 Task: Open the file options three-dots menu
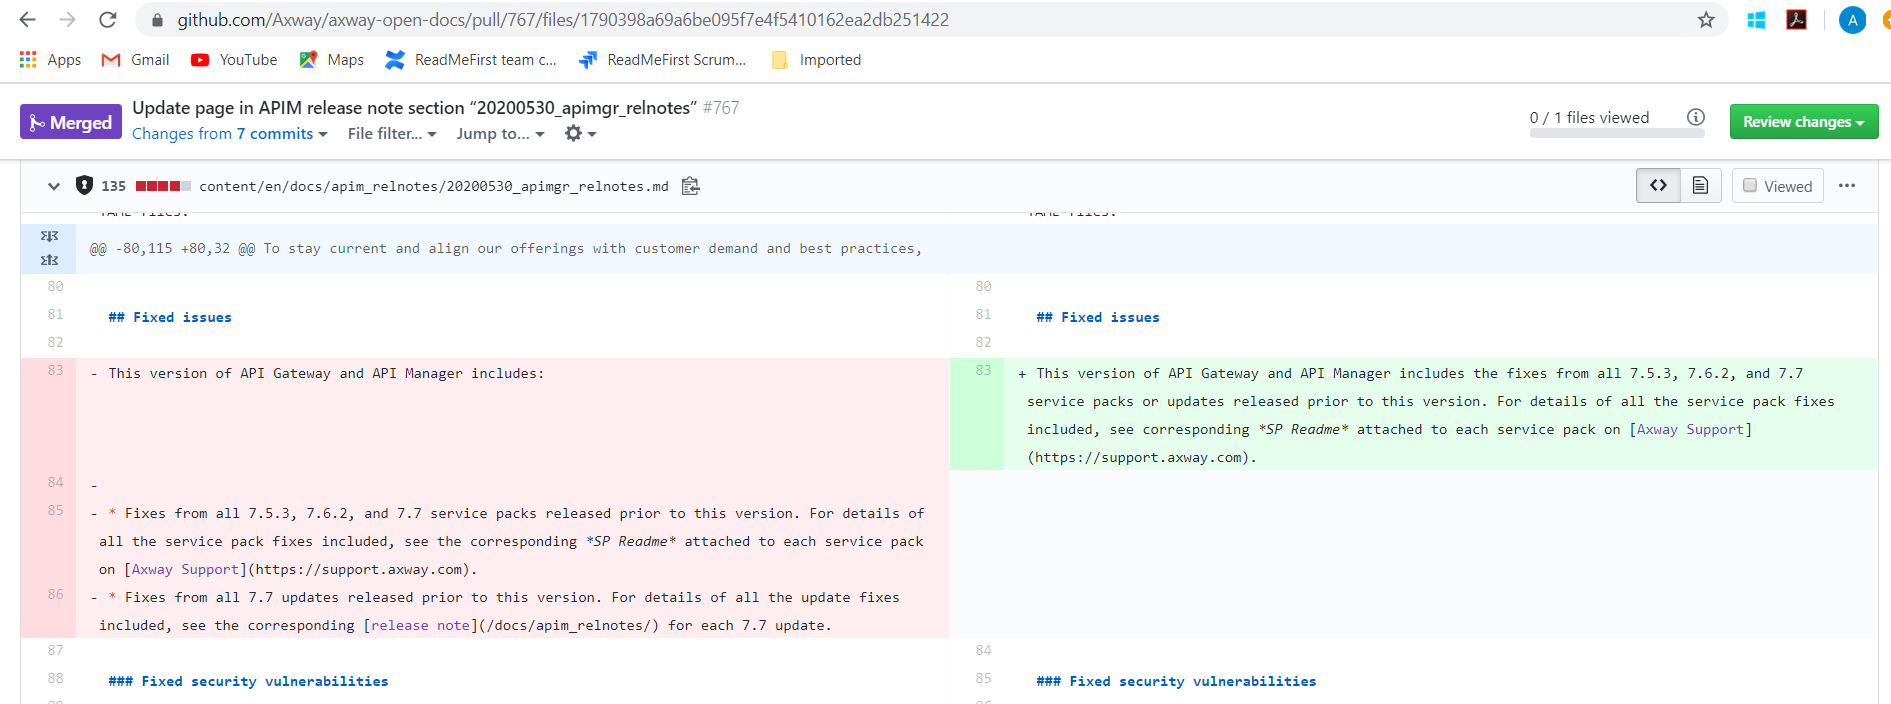(x=1847, y=185)
